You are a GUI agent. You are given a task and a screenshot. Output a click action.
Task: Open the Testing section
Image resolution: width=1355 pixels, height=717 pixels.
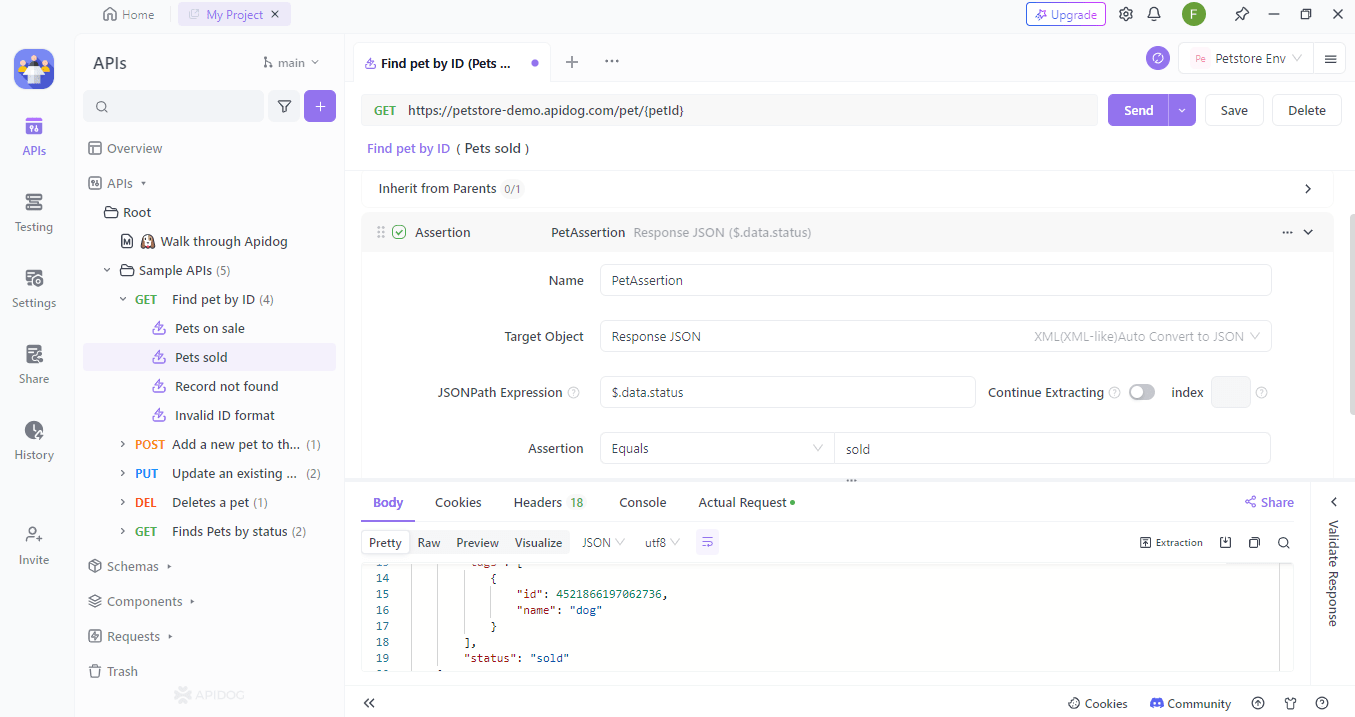(x=34, y=213)
